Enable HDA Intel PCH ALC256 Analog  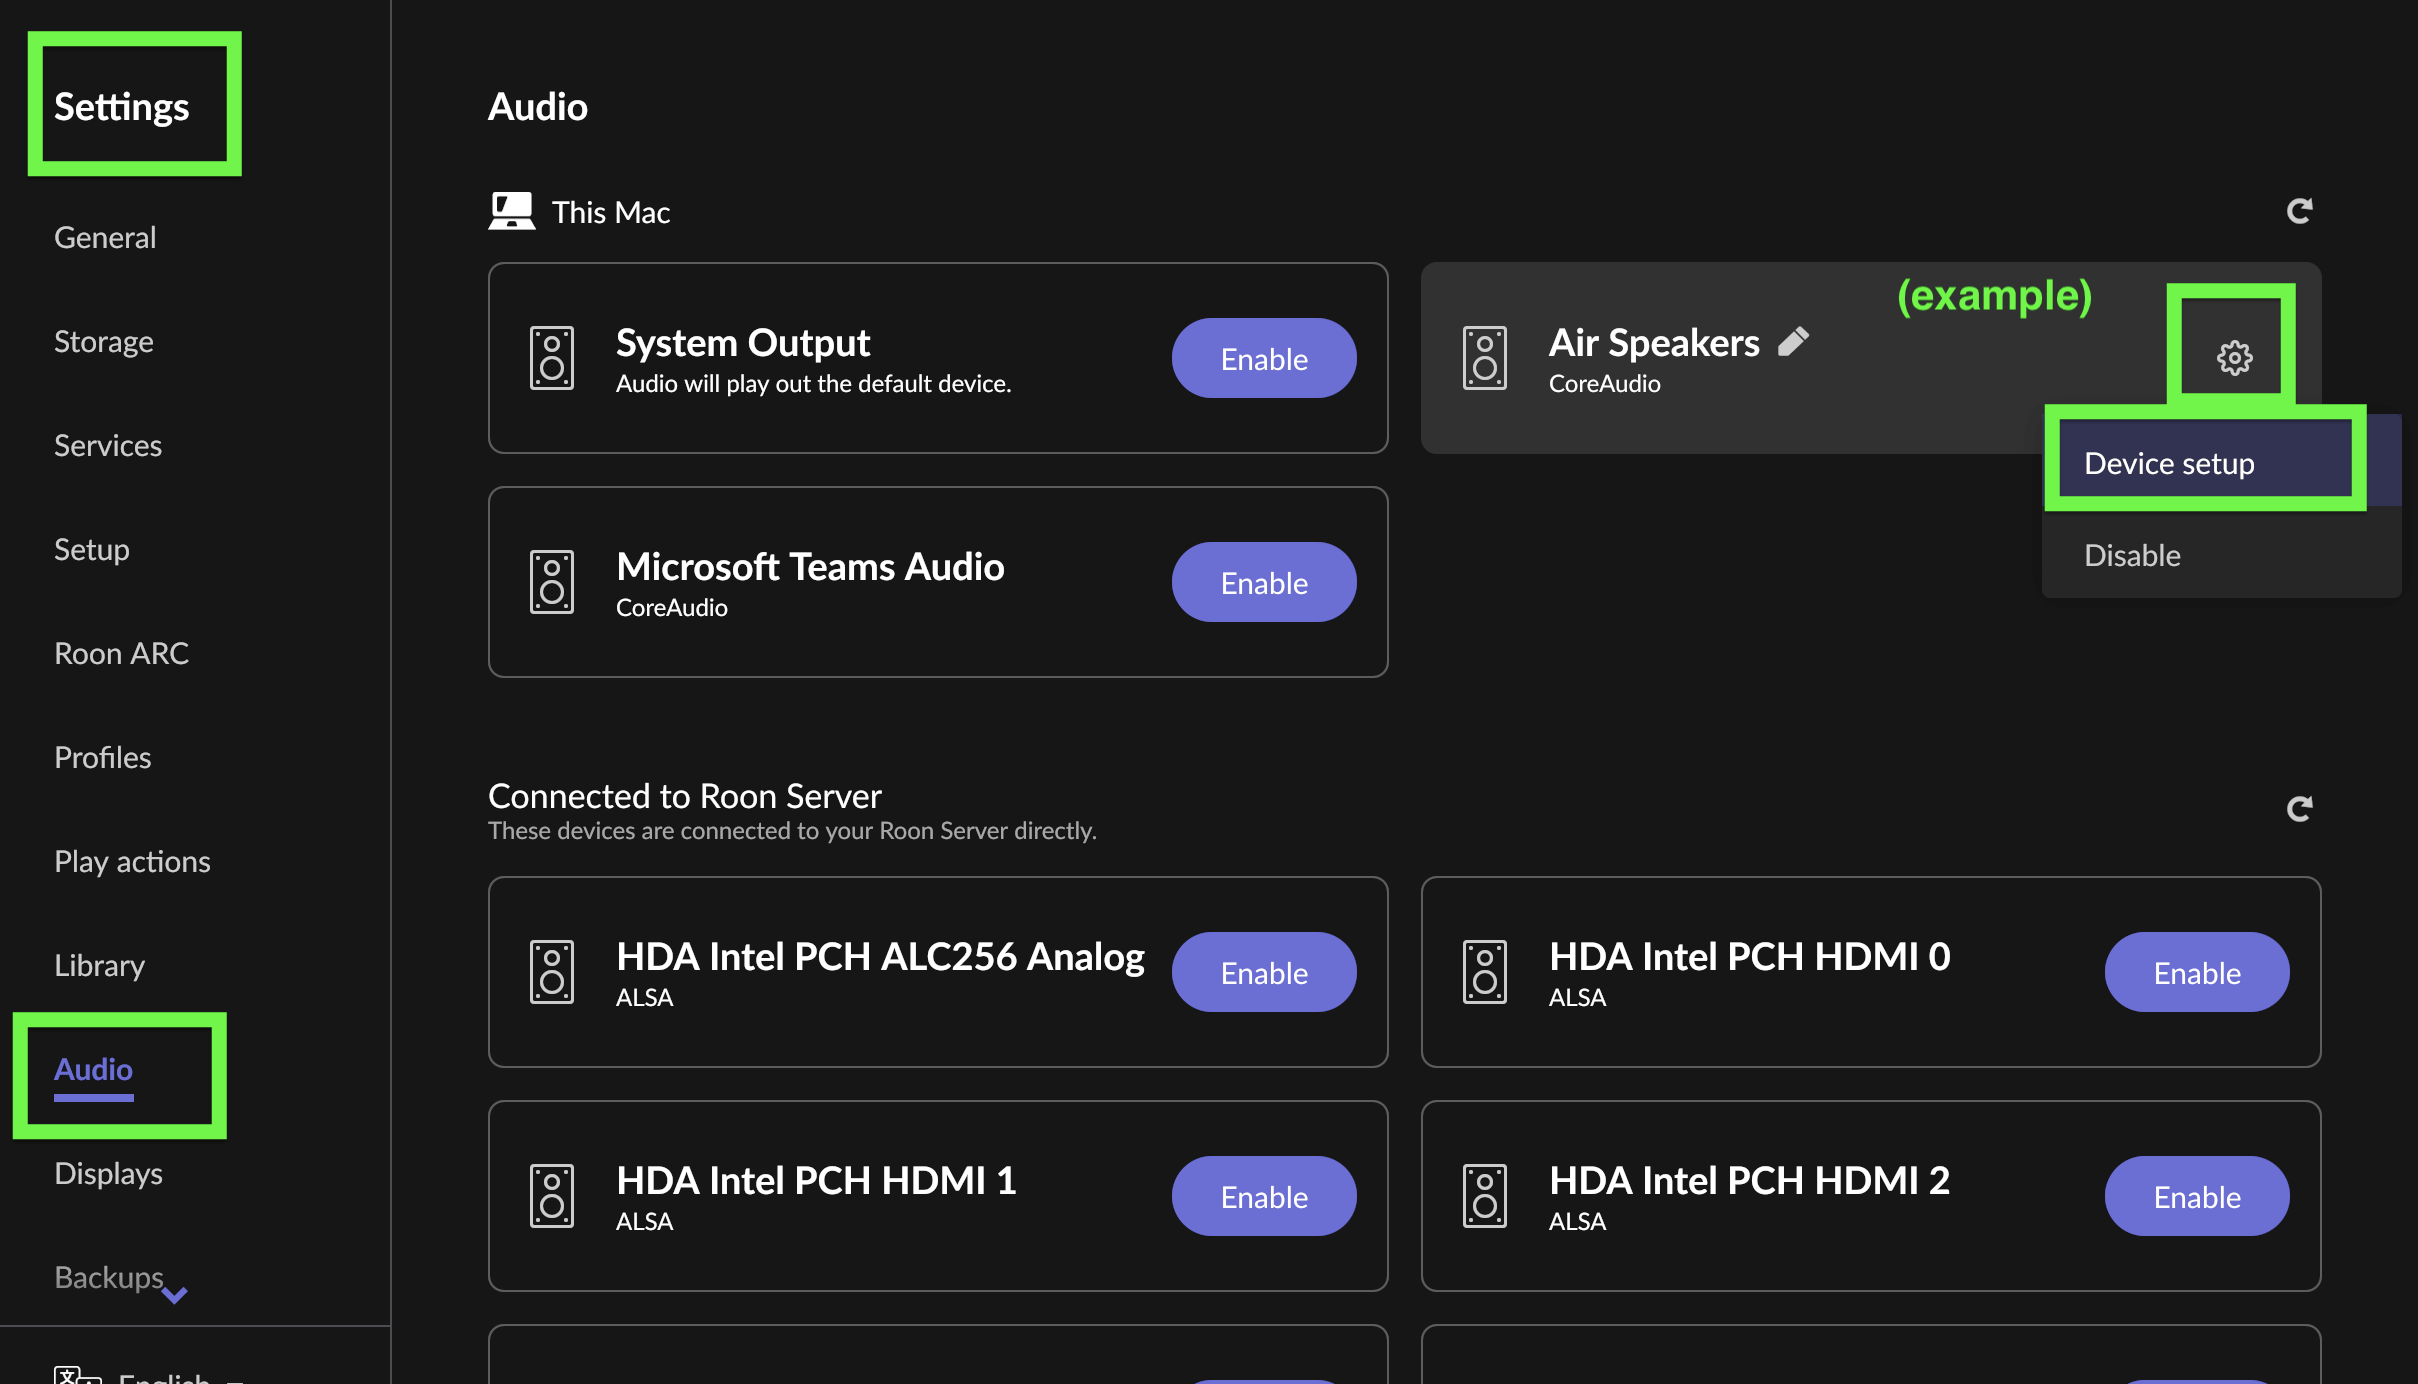[x=1263, y=973]
